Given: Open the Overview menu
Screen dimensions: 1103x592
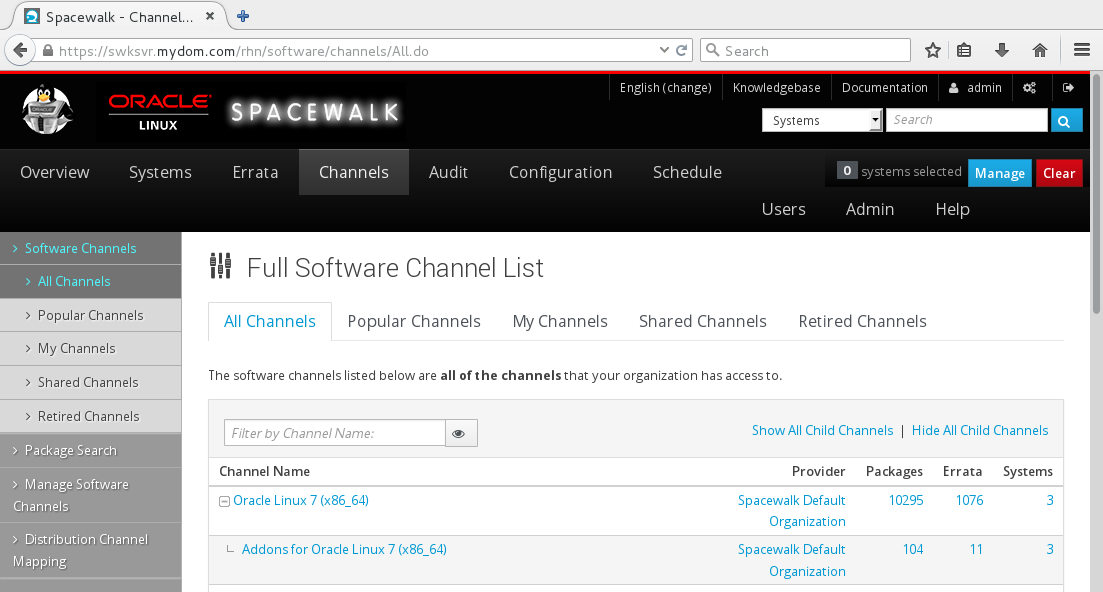Looking at the screenshot, I should tap(55, 172).
